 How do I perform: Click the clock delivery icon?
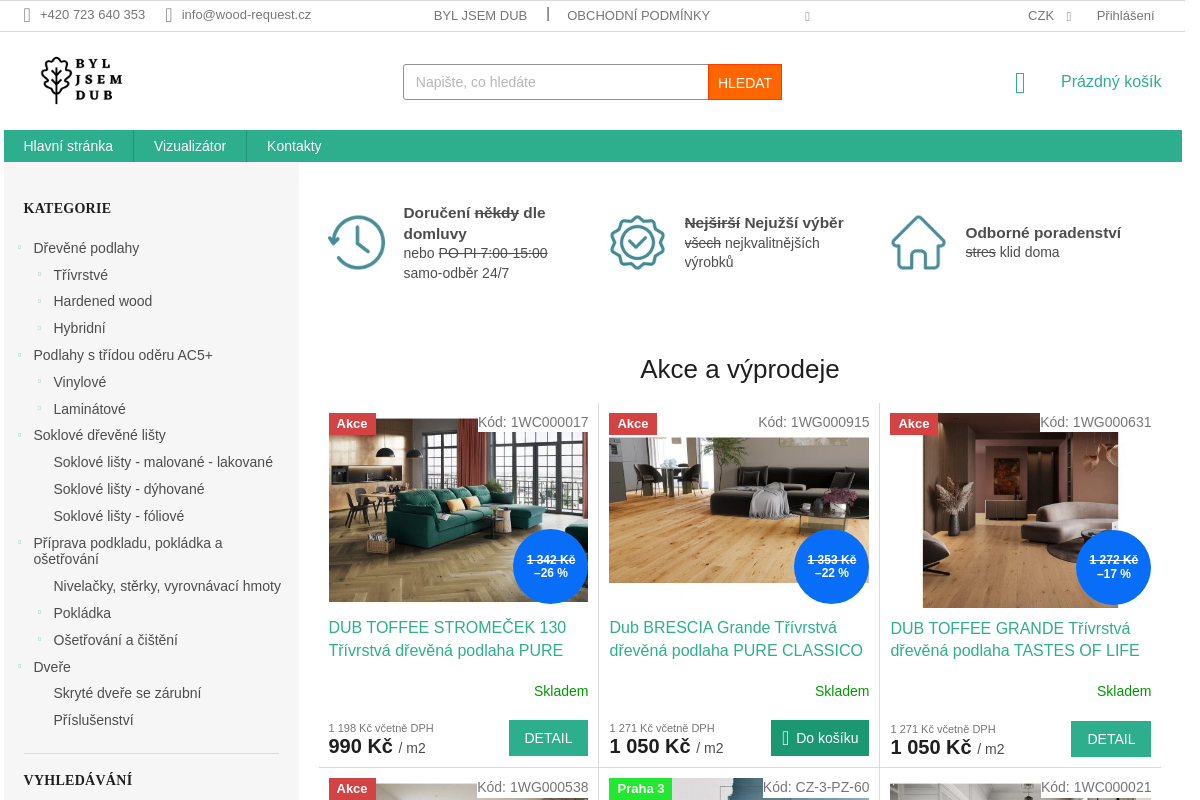click(356, 242)
